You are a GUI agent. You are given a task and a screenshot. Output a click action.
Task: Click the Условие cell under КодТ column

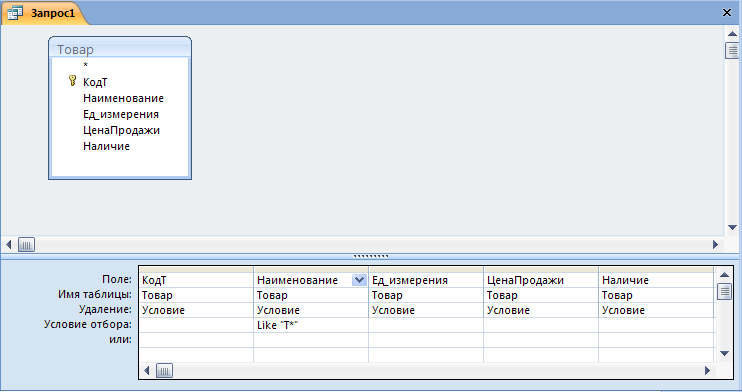pos(196,310)
